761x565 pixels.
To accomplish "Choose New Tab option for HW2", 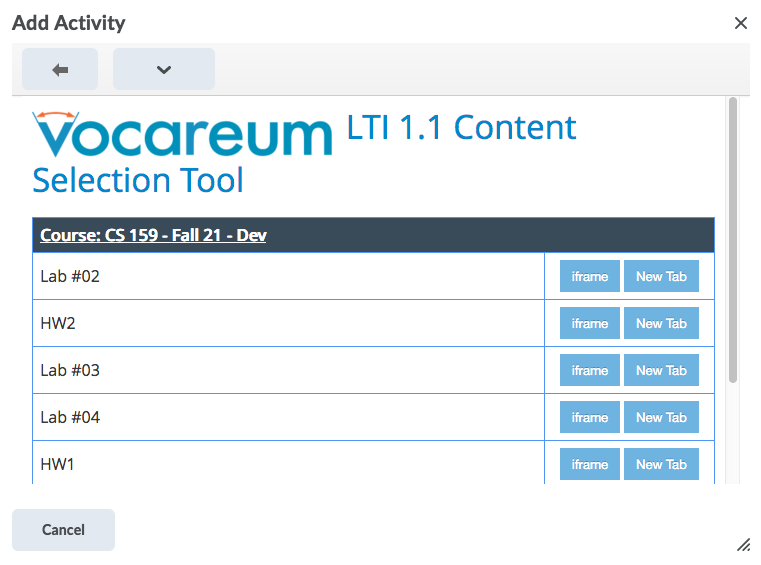I will [661, 323].
